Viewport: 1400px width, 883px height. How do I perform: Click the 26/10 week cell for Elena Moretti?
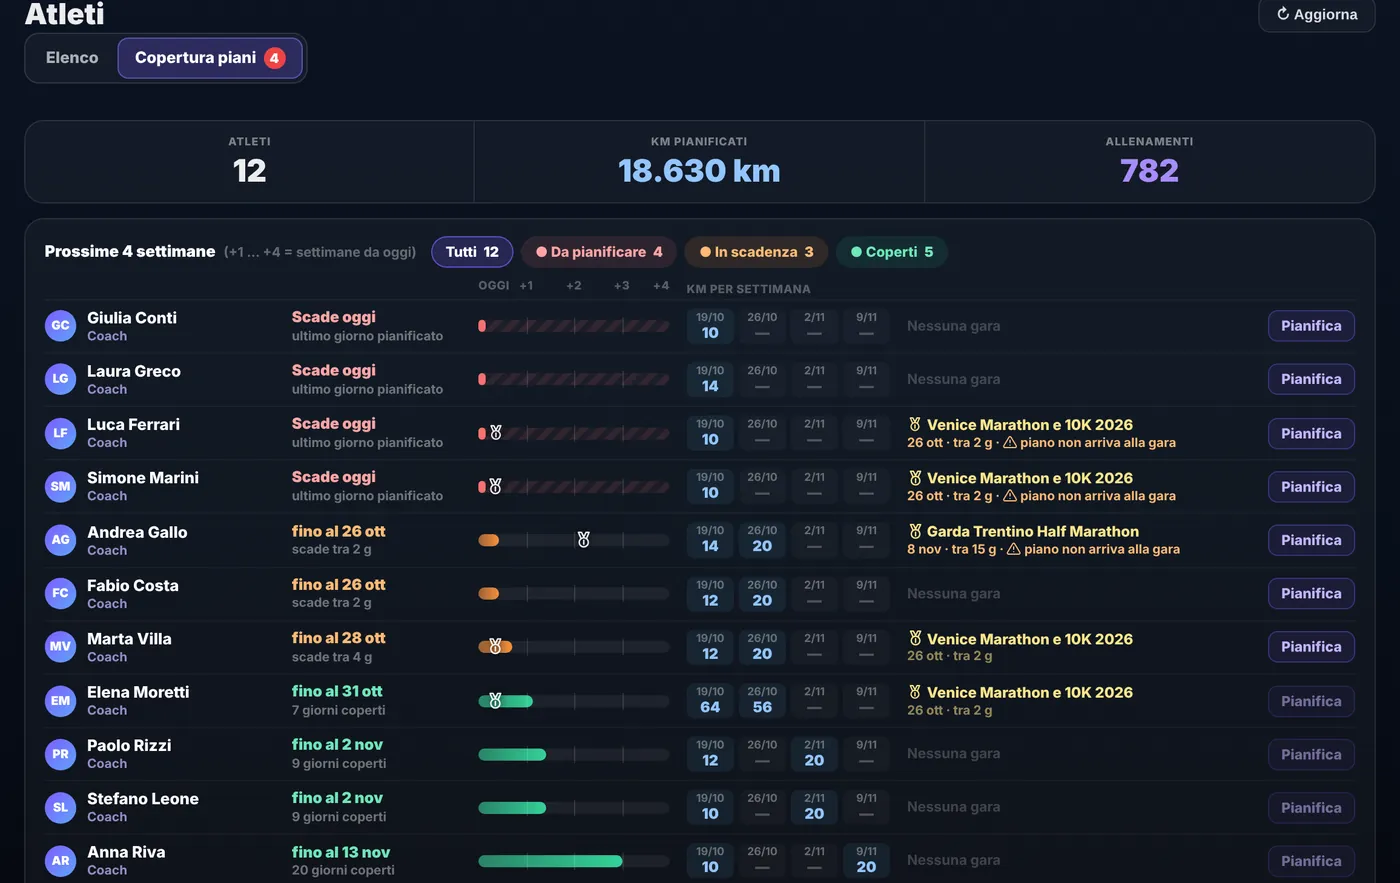point(762,700)
